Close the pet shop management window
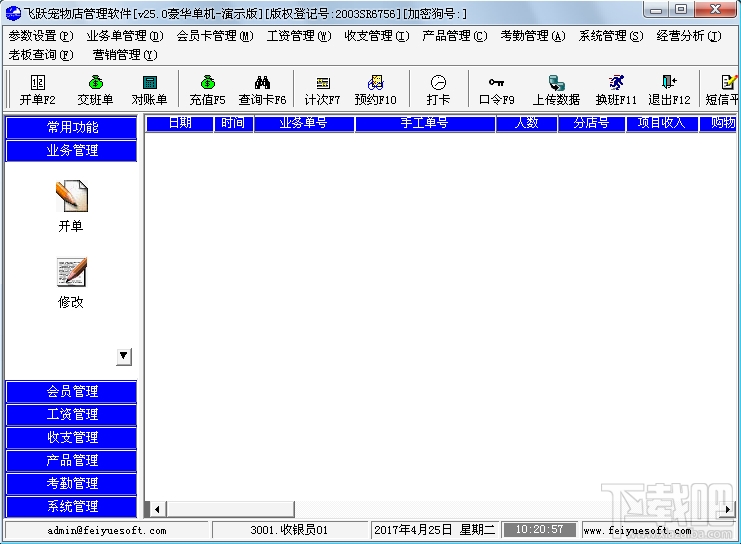 [715, 9]
